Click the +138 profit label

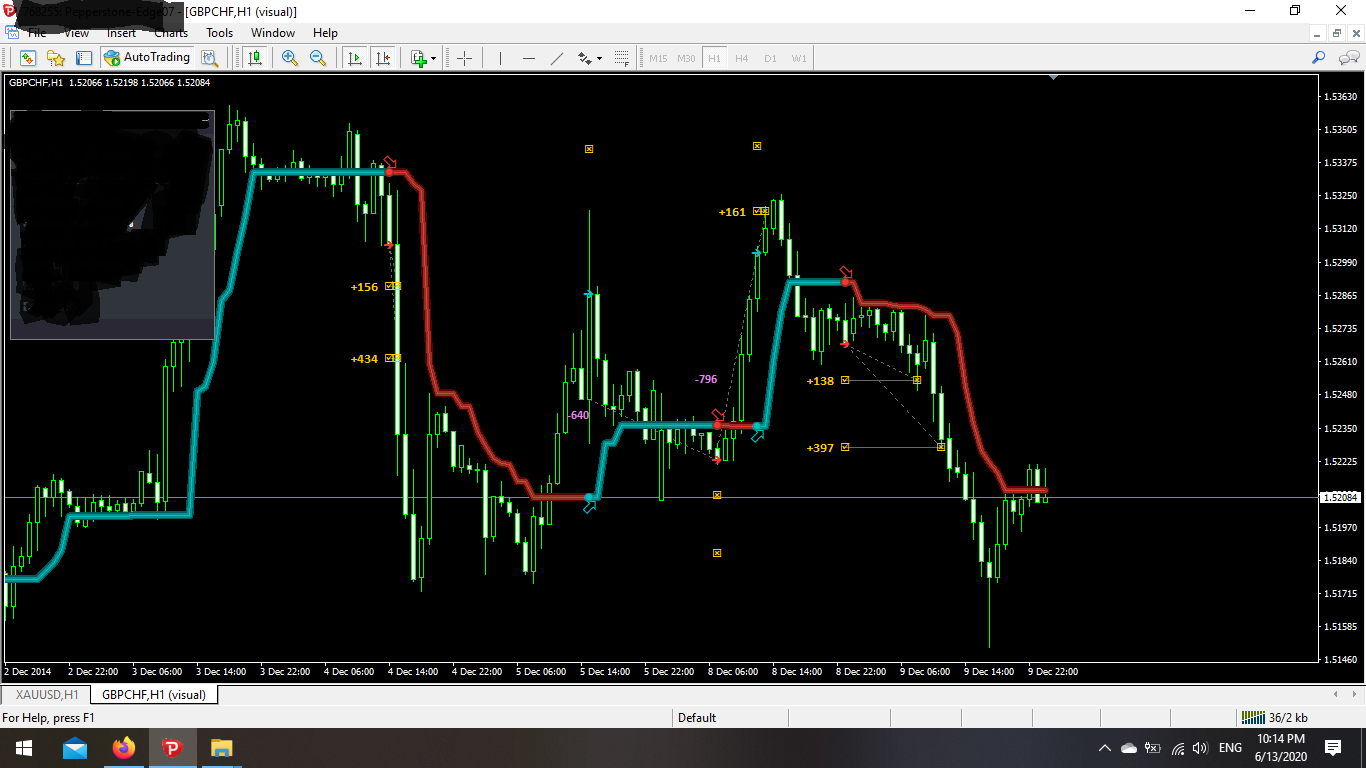pyautogui.click(x=820, y=381)
